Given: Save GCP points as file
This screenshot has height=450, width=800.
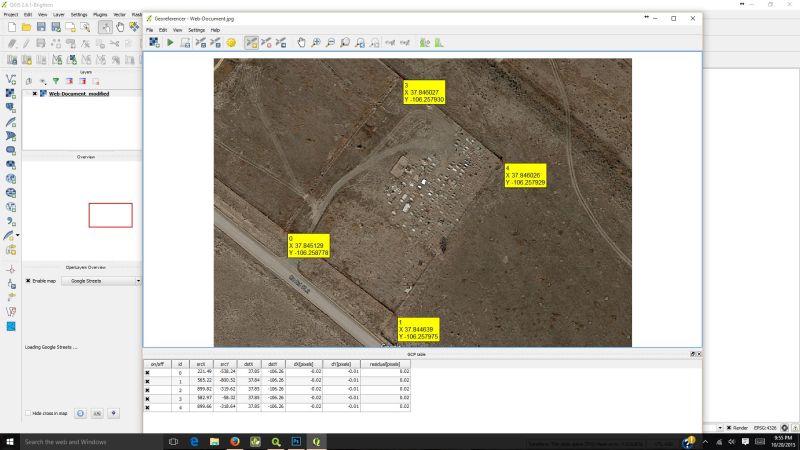Looking at the screenshot, I should pos(215,43).
